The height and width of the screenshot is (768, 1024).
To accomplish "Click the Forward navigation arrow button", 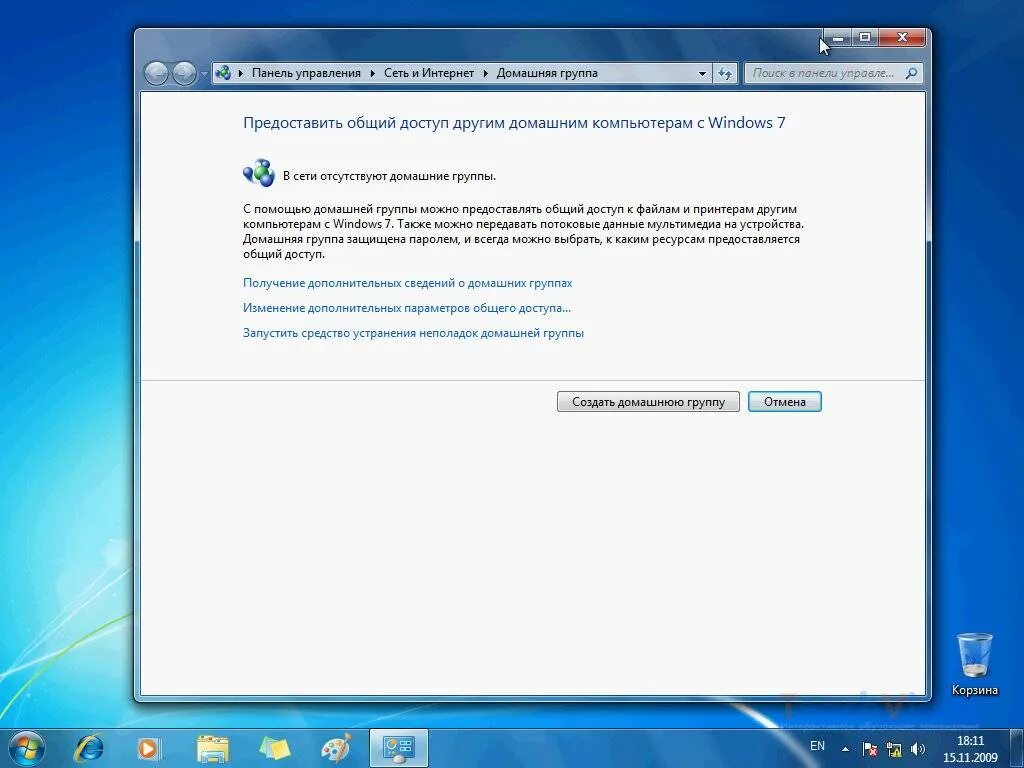I will pos(185,73).
